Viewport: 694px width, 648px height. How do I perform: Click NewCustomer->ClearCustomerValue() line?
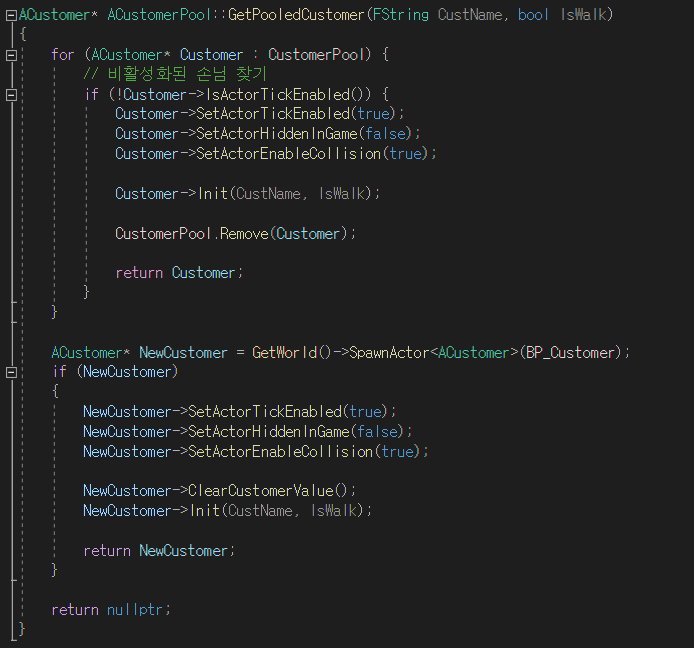(220, 491)
